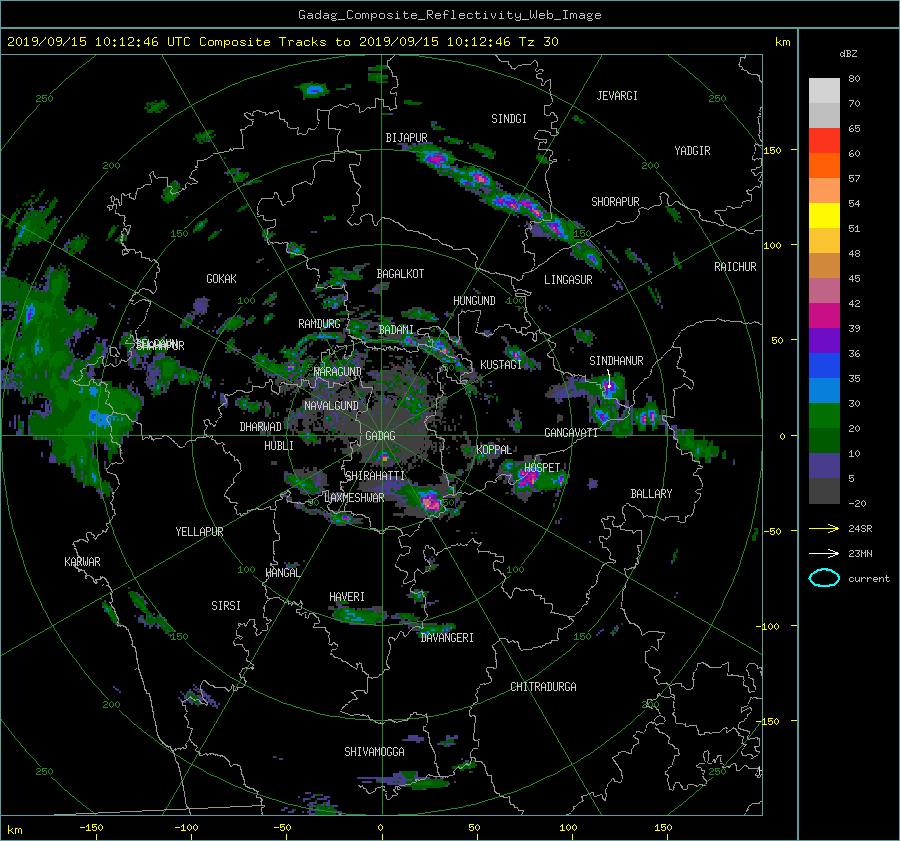Click the BAGALKOT city label
Image resolution: width=900 pixels, height=841 pixels.
[x=400, y=274]
